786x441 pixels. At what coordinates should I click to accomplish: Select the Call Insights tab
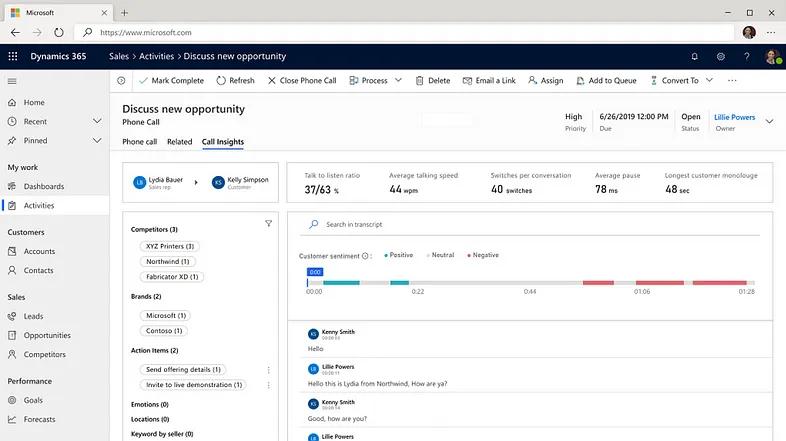pyautogui.click(x=223, y=142)
